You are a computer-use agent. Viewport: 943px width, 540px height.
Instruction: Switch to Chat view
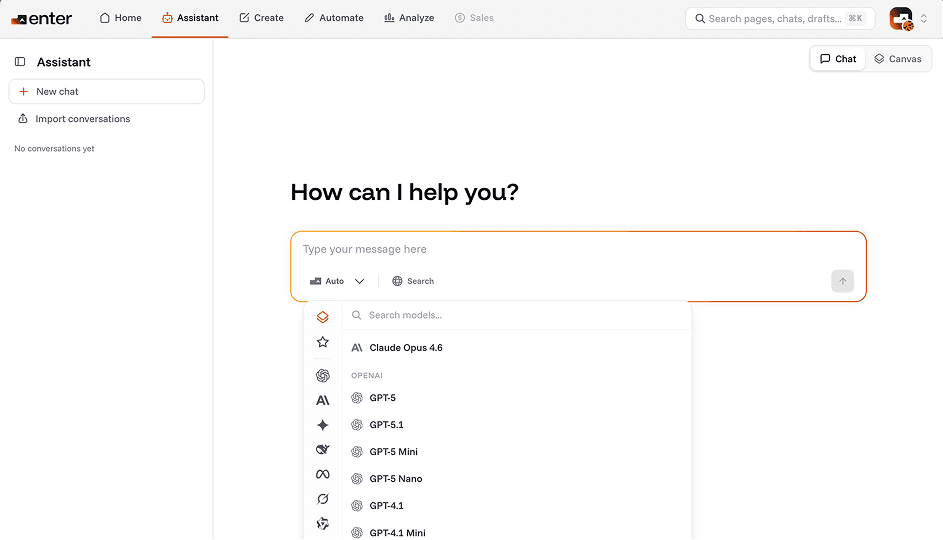[x=838, y=59]
